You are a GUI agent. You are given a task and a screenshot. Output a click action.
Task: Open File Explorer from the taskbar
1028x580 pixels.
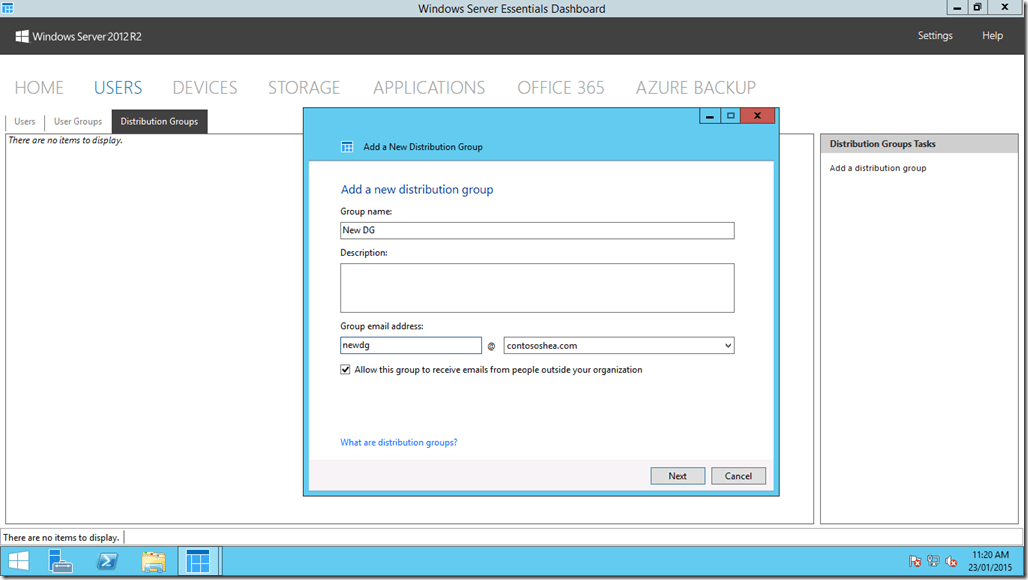click(153, 561)
